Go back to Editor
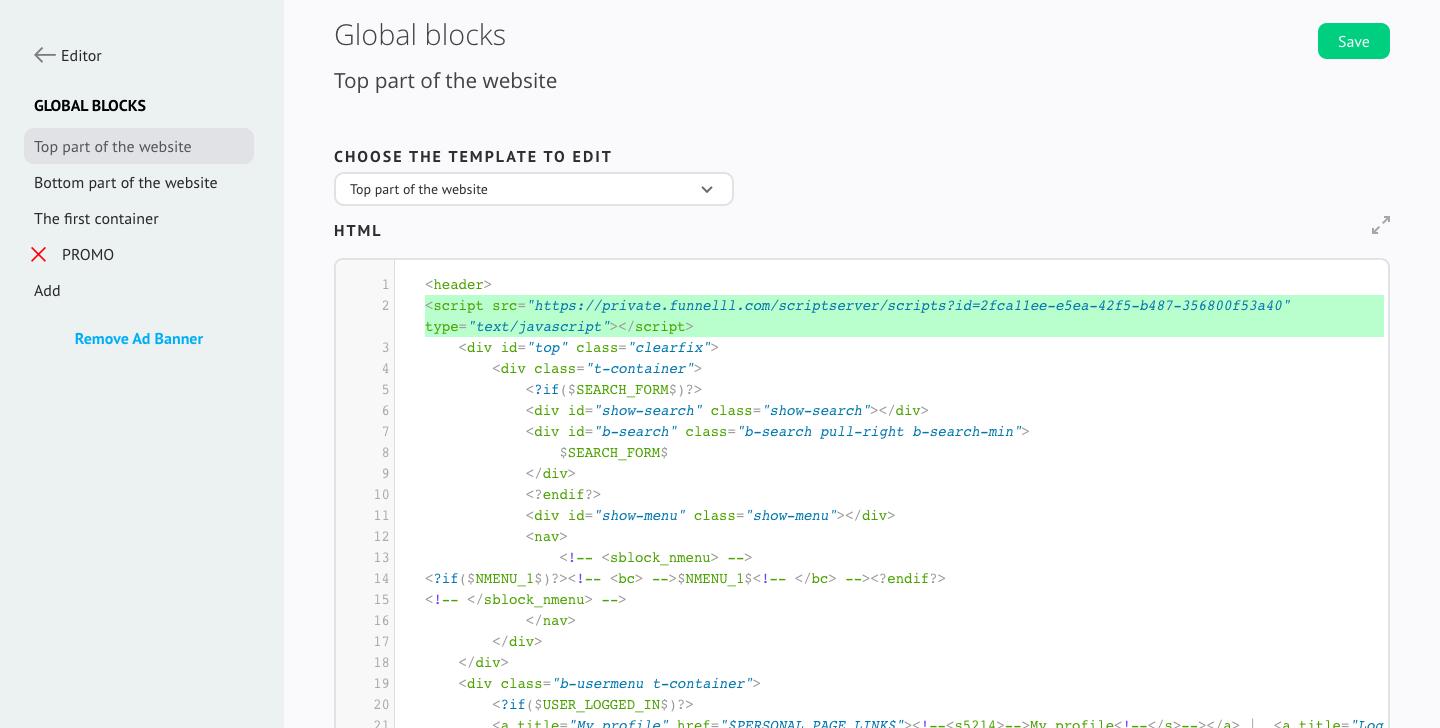This screenshot has height=728, width=1440. coord(81,56)
